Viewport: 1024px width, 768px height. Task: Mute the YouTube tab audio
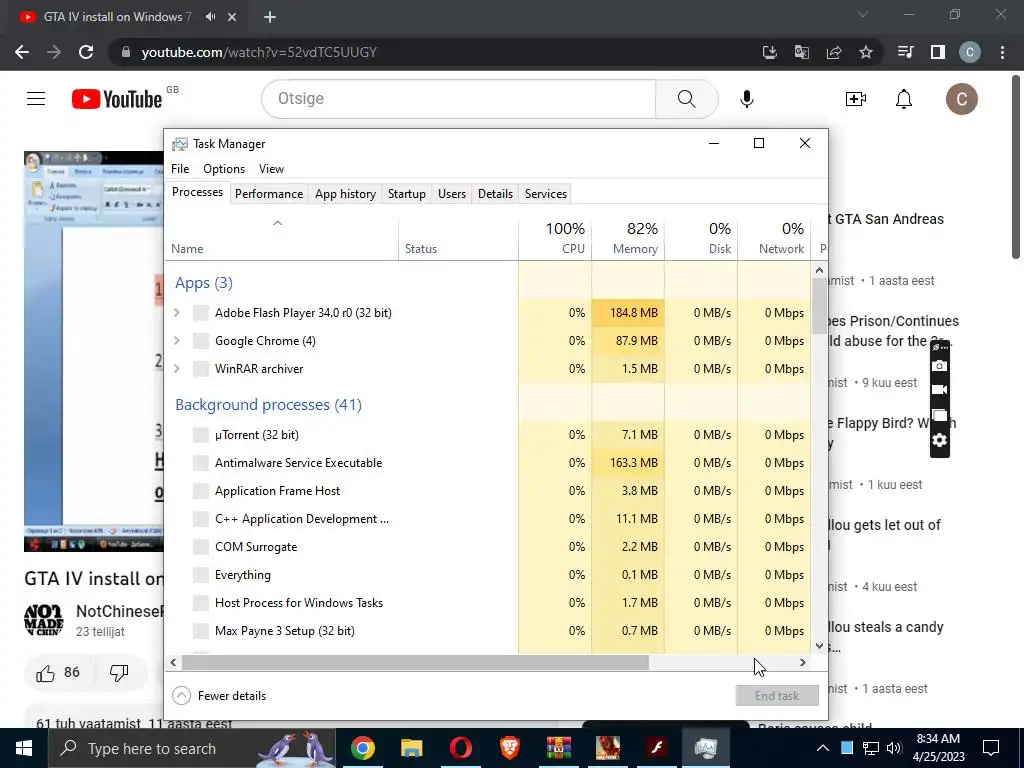point(210,17)
